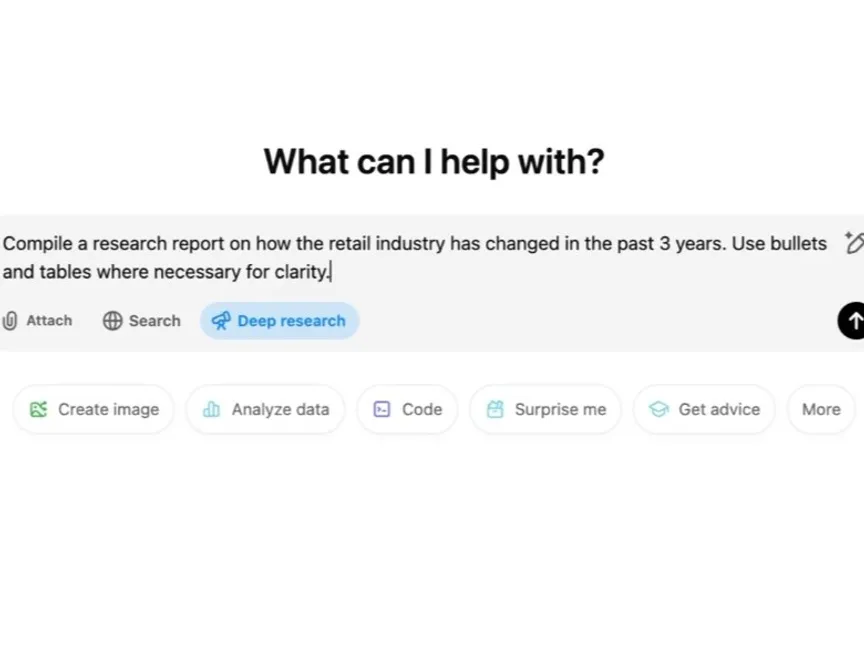
Task: Click inside the prompt text field
Action: 400,257
